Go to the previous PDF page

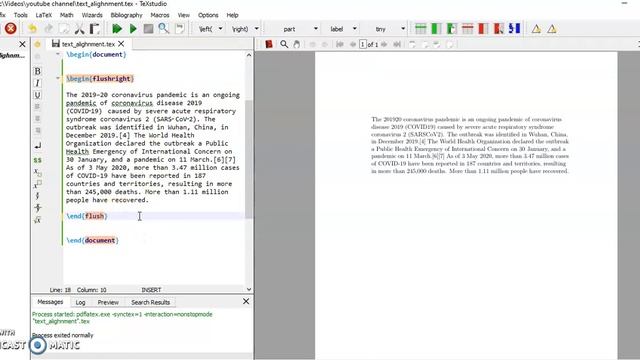pos(353,44)
